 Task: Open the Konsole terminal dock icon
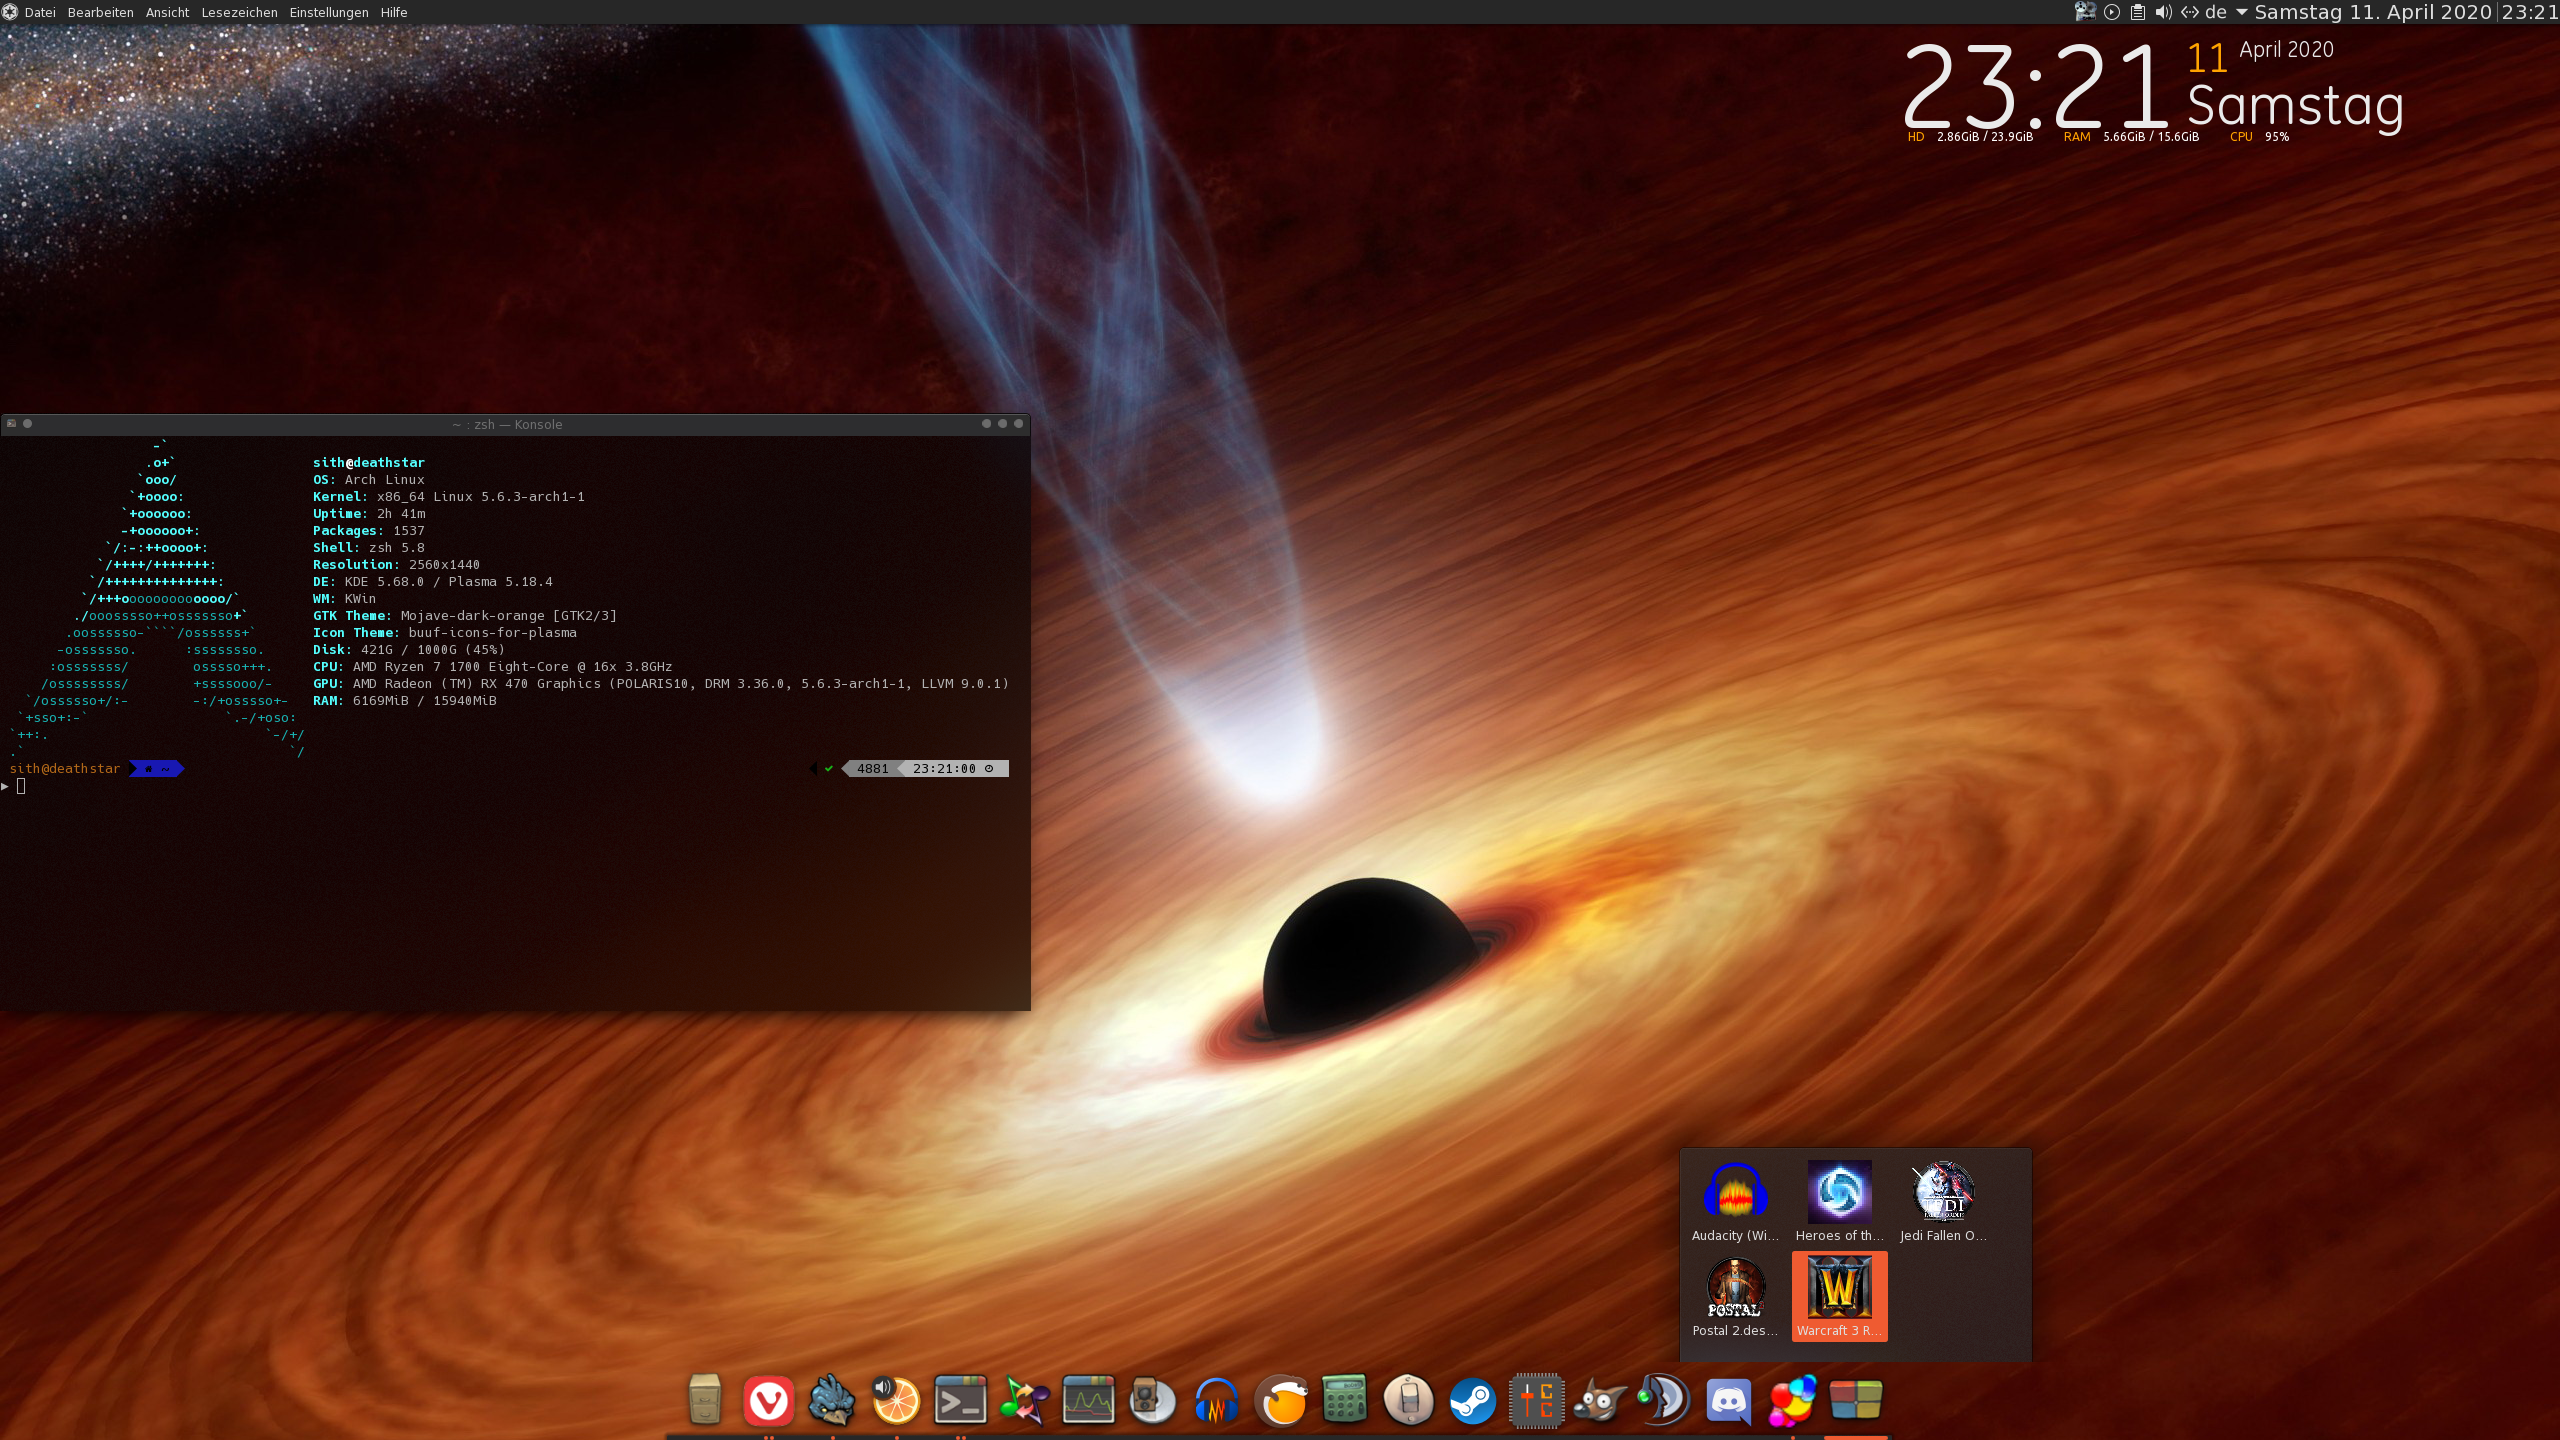(960, 1400)
